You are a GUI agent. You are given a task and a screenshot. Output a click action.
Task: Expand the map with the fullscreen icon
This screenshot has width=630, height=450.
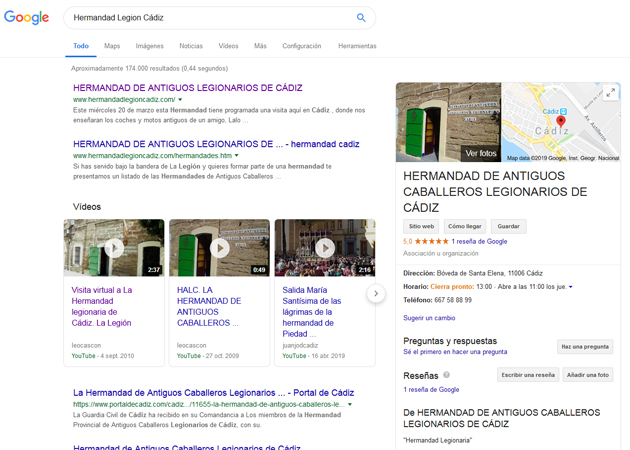610,92
